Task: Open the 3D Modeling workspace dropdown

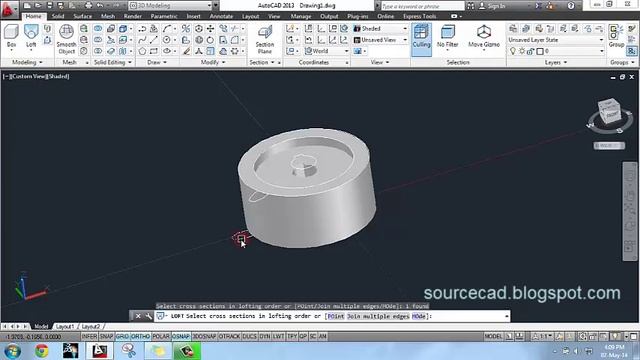Action: (171, 5)
